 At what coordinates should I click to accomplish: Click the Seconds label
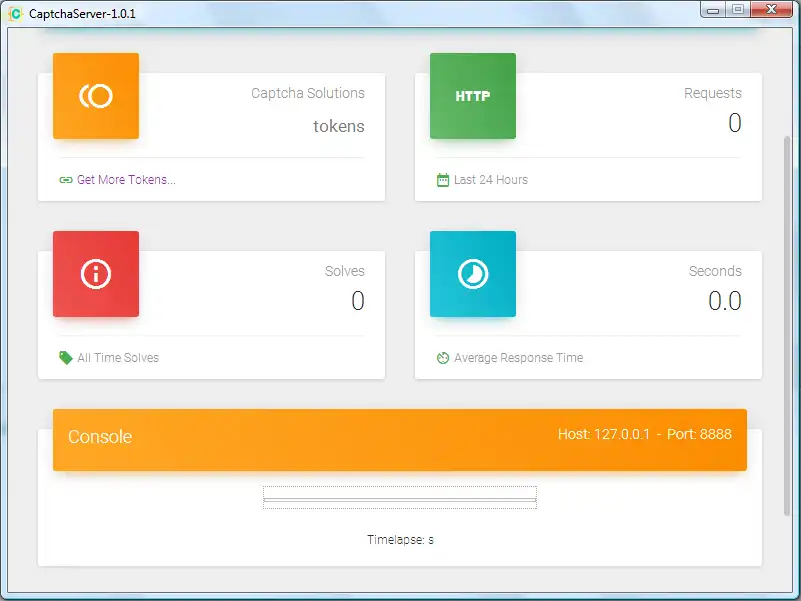(715, 271)
